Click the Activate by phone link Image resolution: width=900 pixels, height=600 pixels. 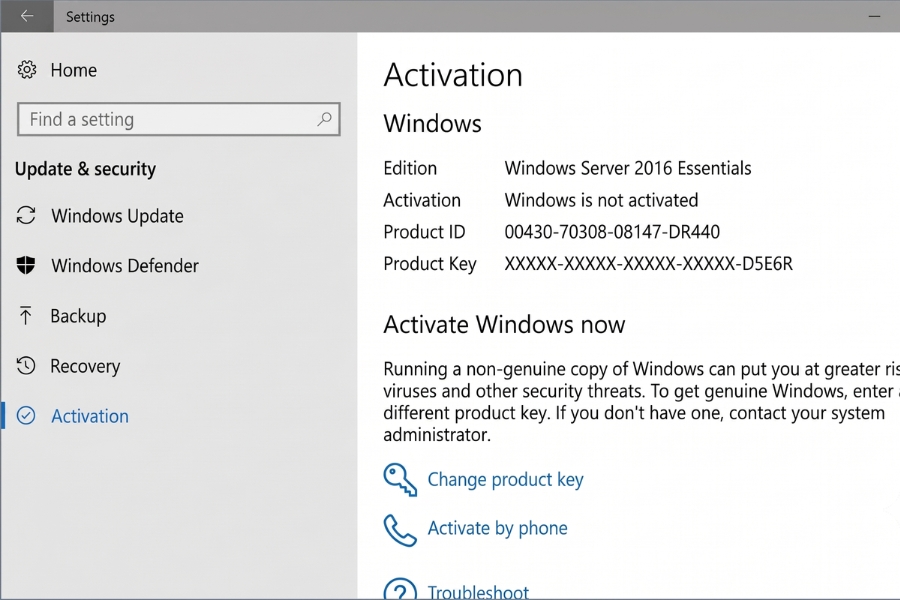[x=497, y=528]
